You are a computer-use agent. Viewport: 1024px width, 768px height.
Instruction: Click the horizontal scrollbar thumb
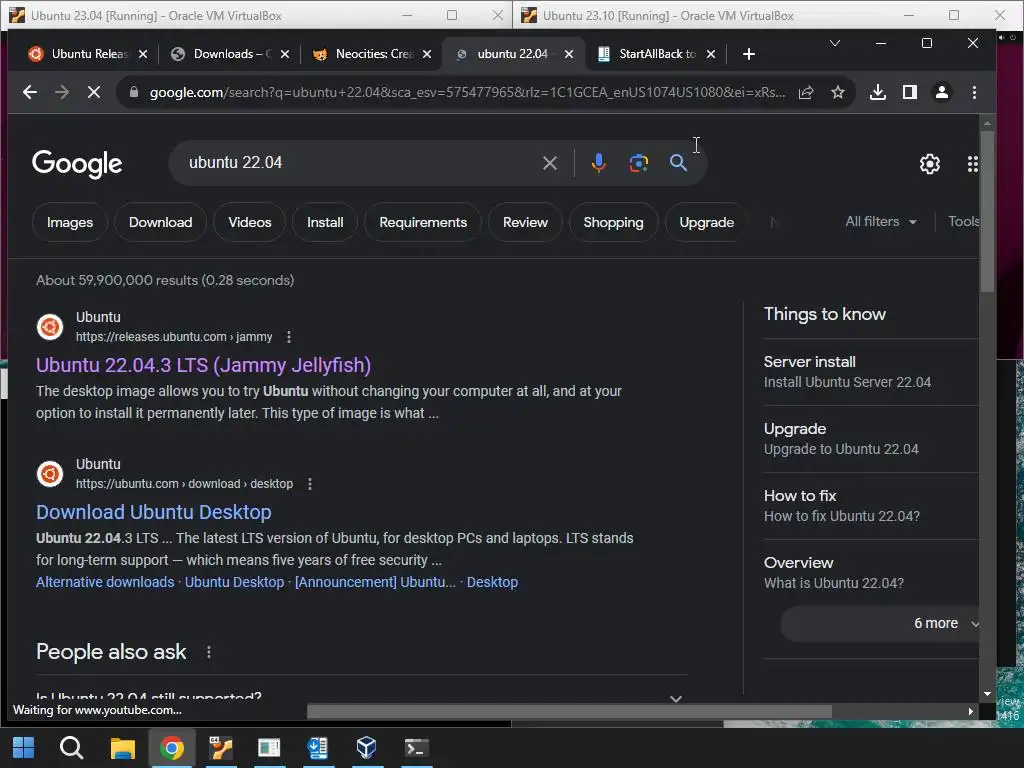569,711
